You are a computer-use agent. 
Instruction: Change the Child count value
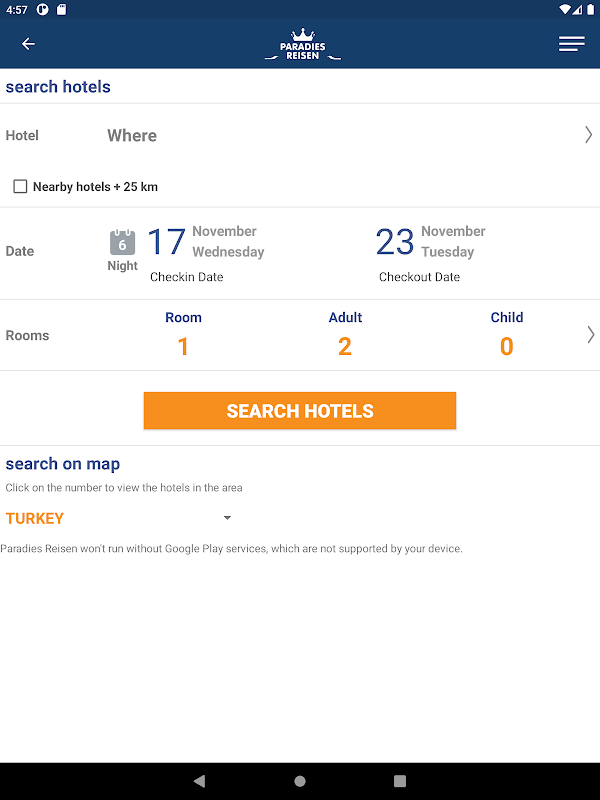[x=507, y=346]
